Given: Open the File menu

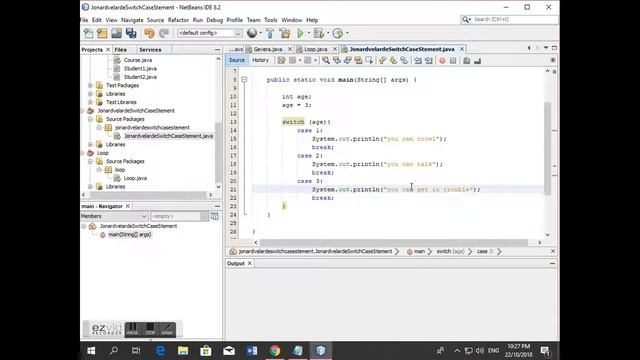Looking at the screenshot, I should coord(84,20).
